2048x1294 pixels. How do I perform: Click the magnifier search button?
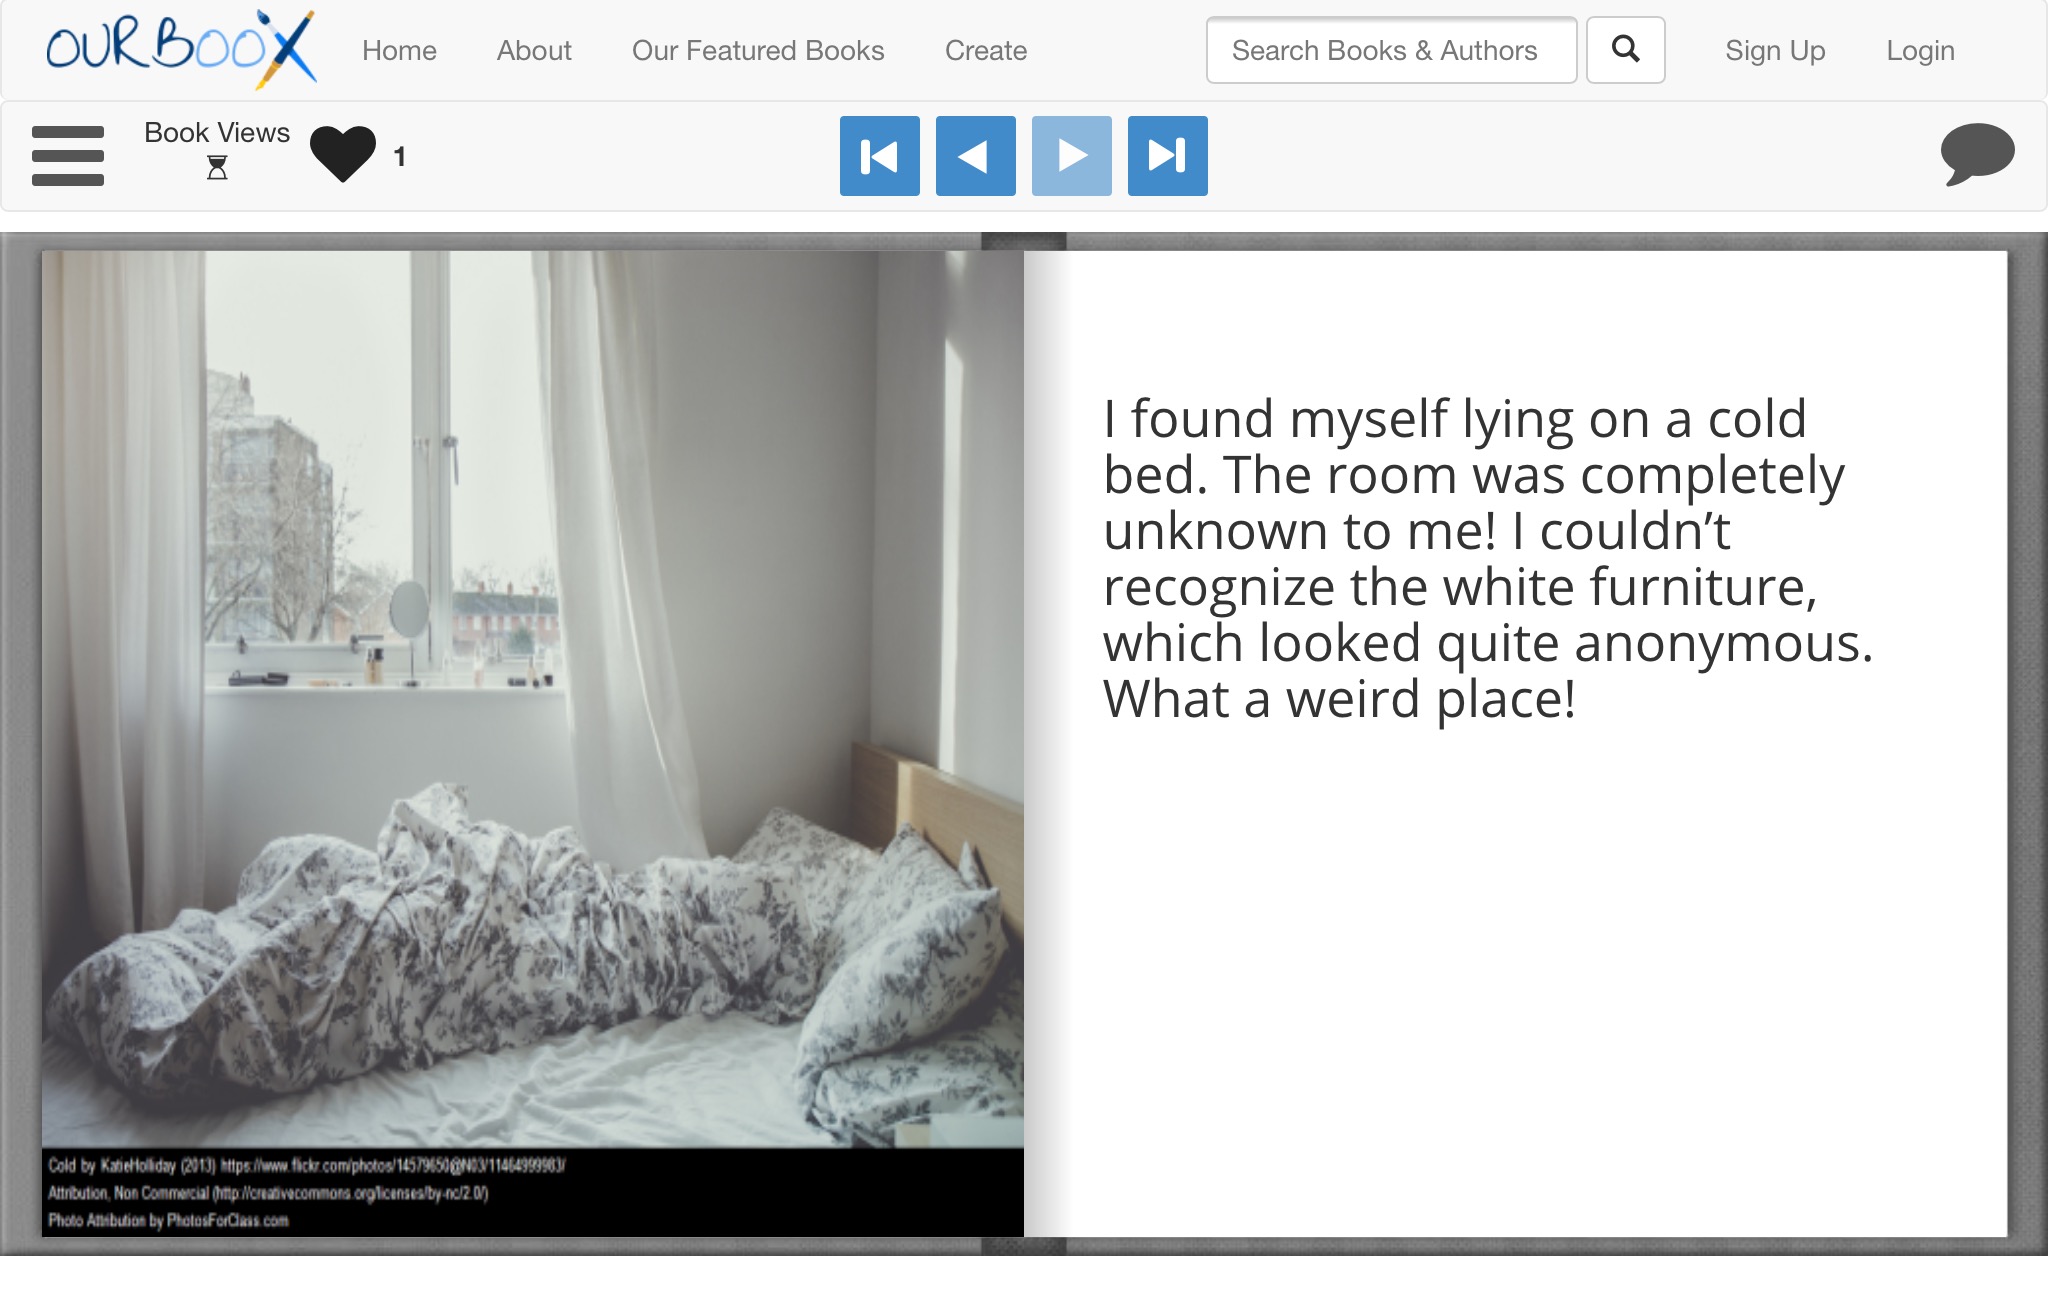pos(1625,50)
